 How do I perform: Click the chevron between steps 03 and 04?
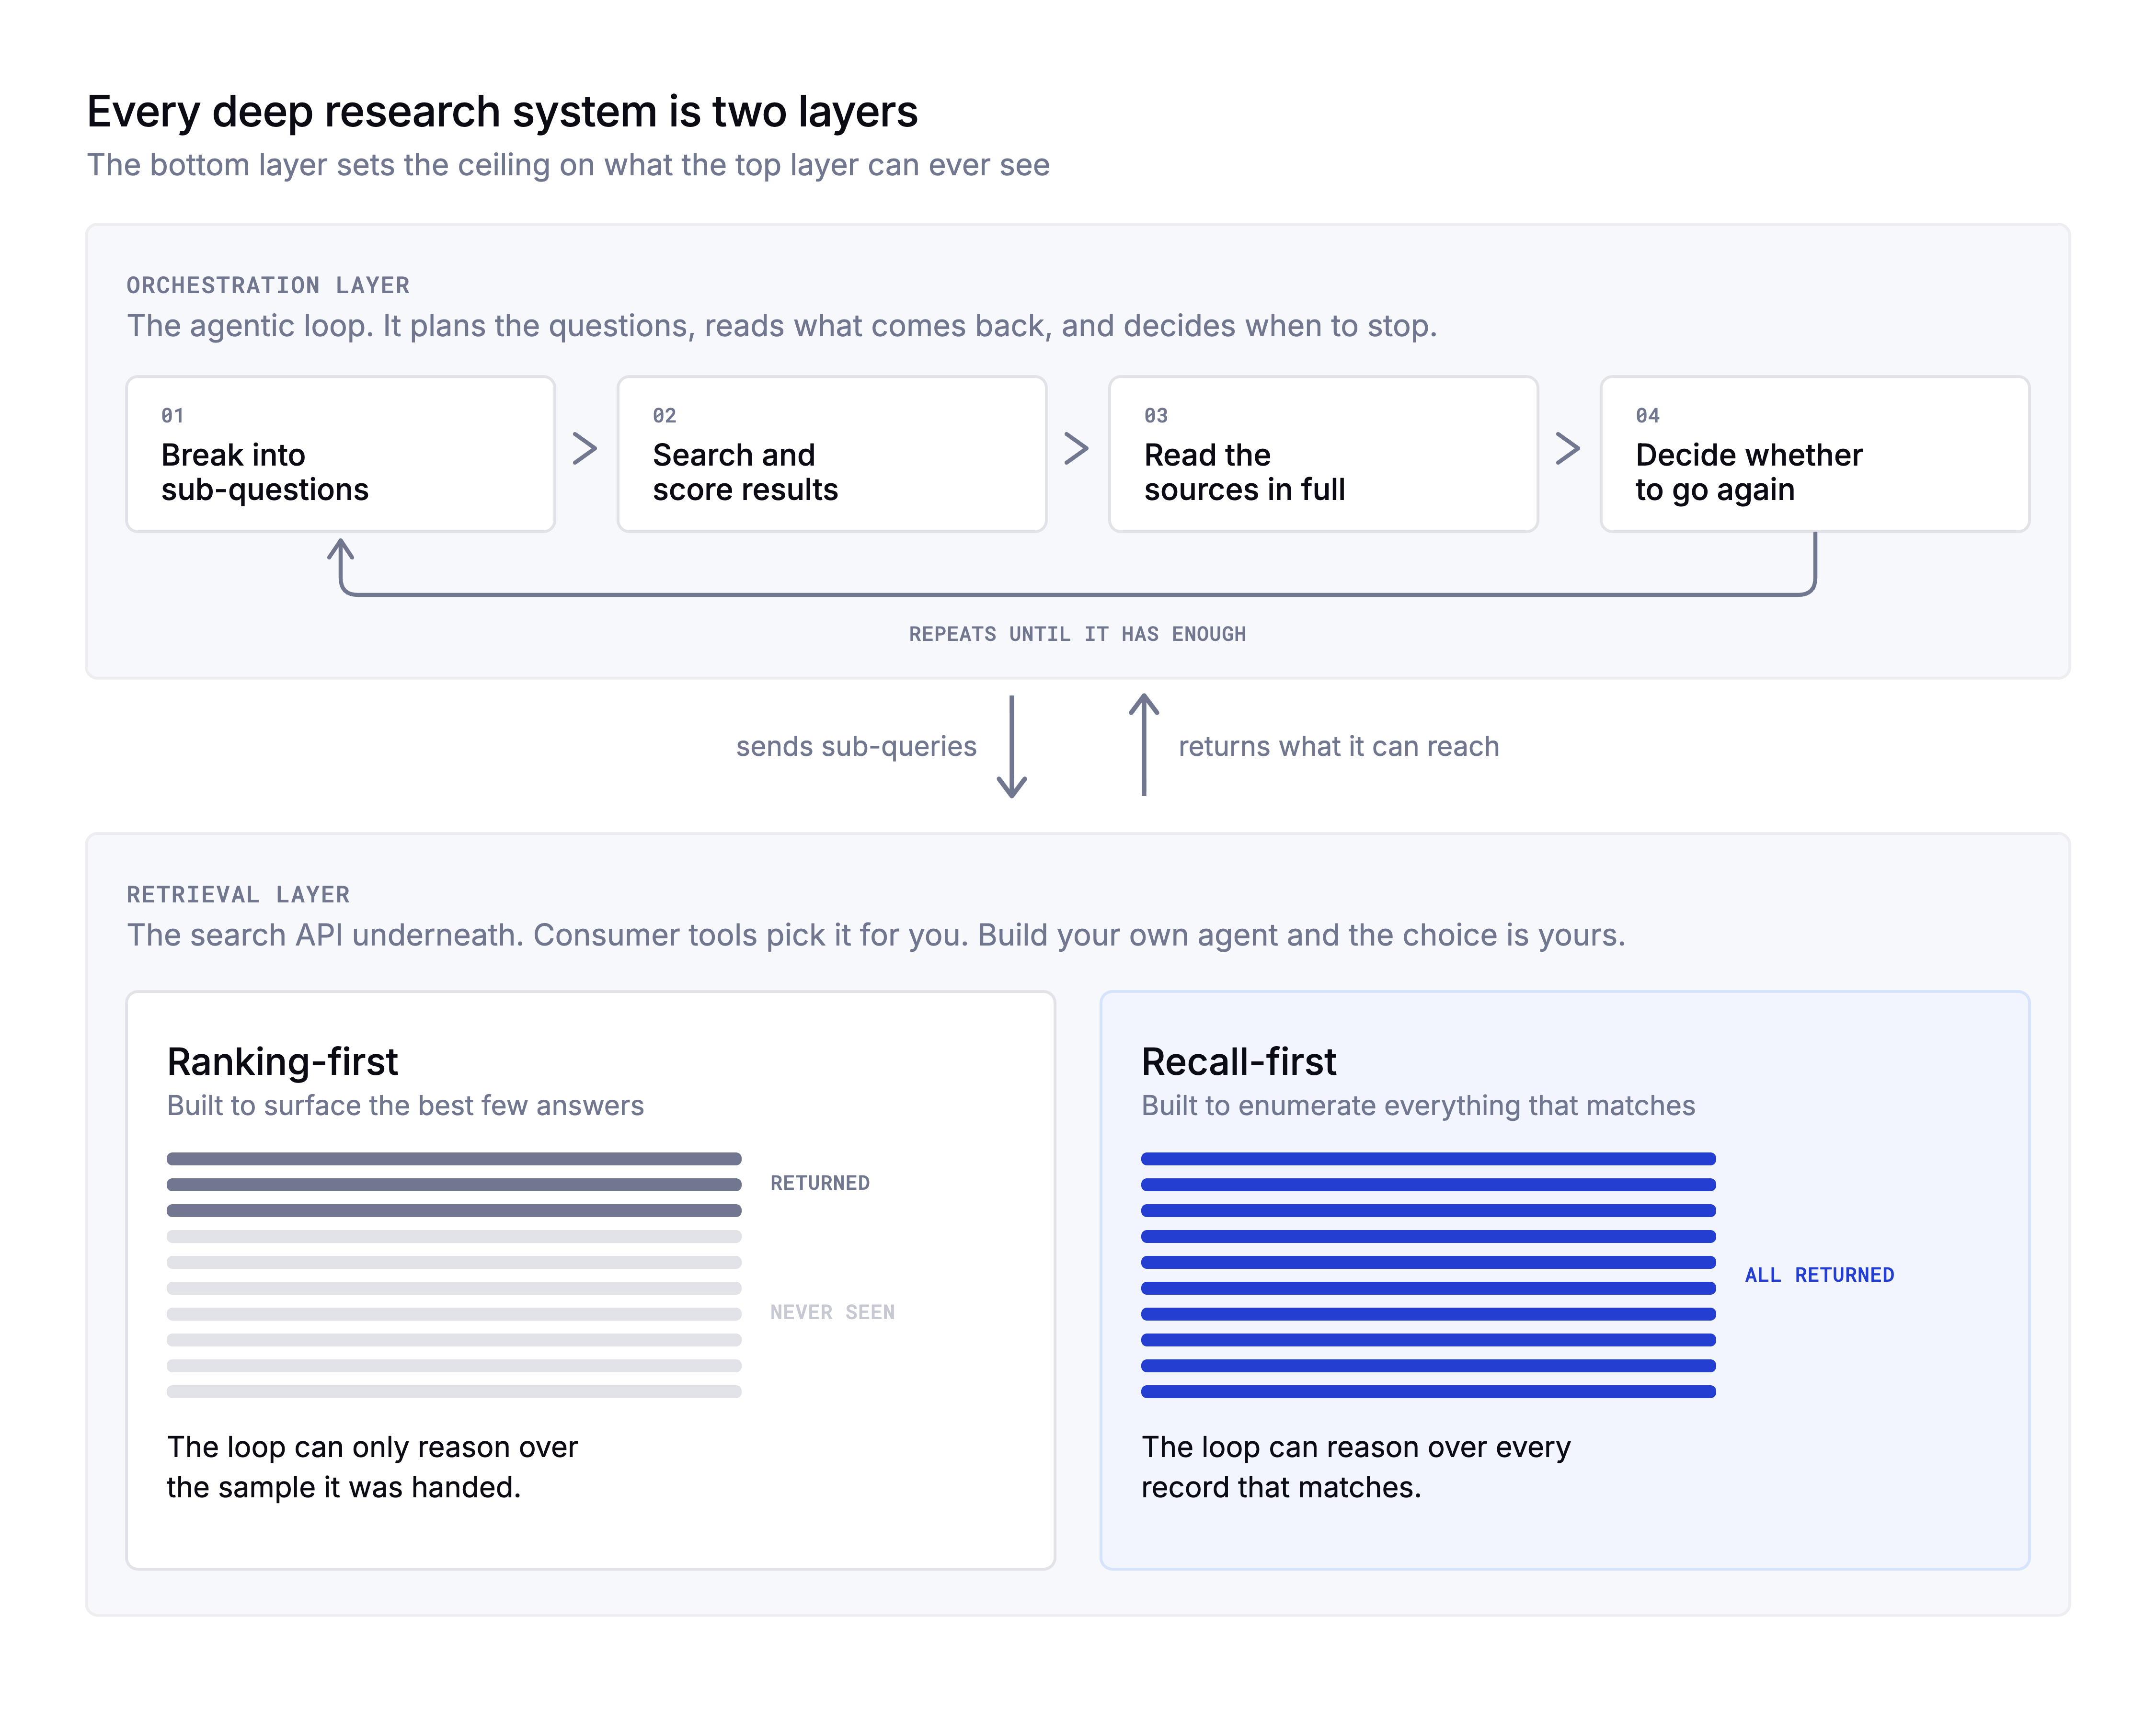[1568, 448]
